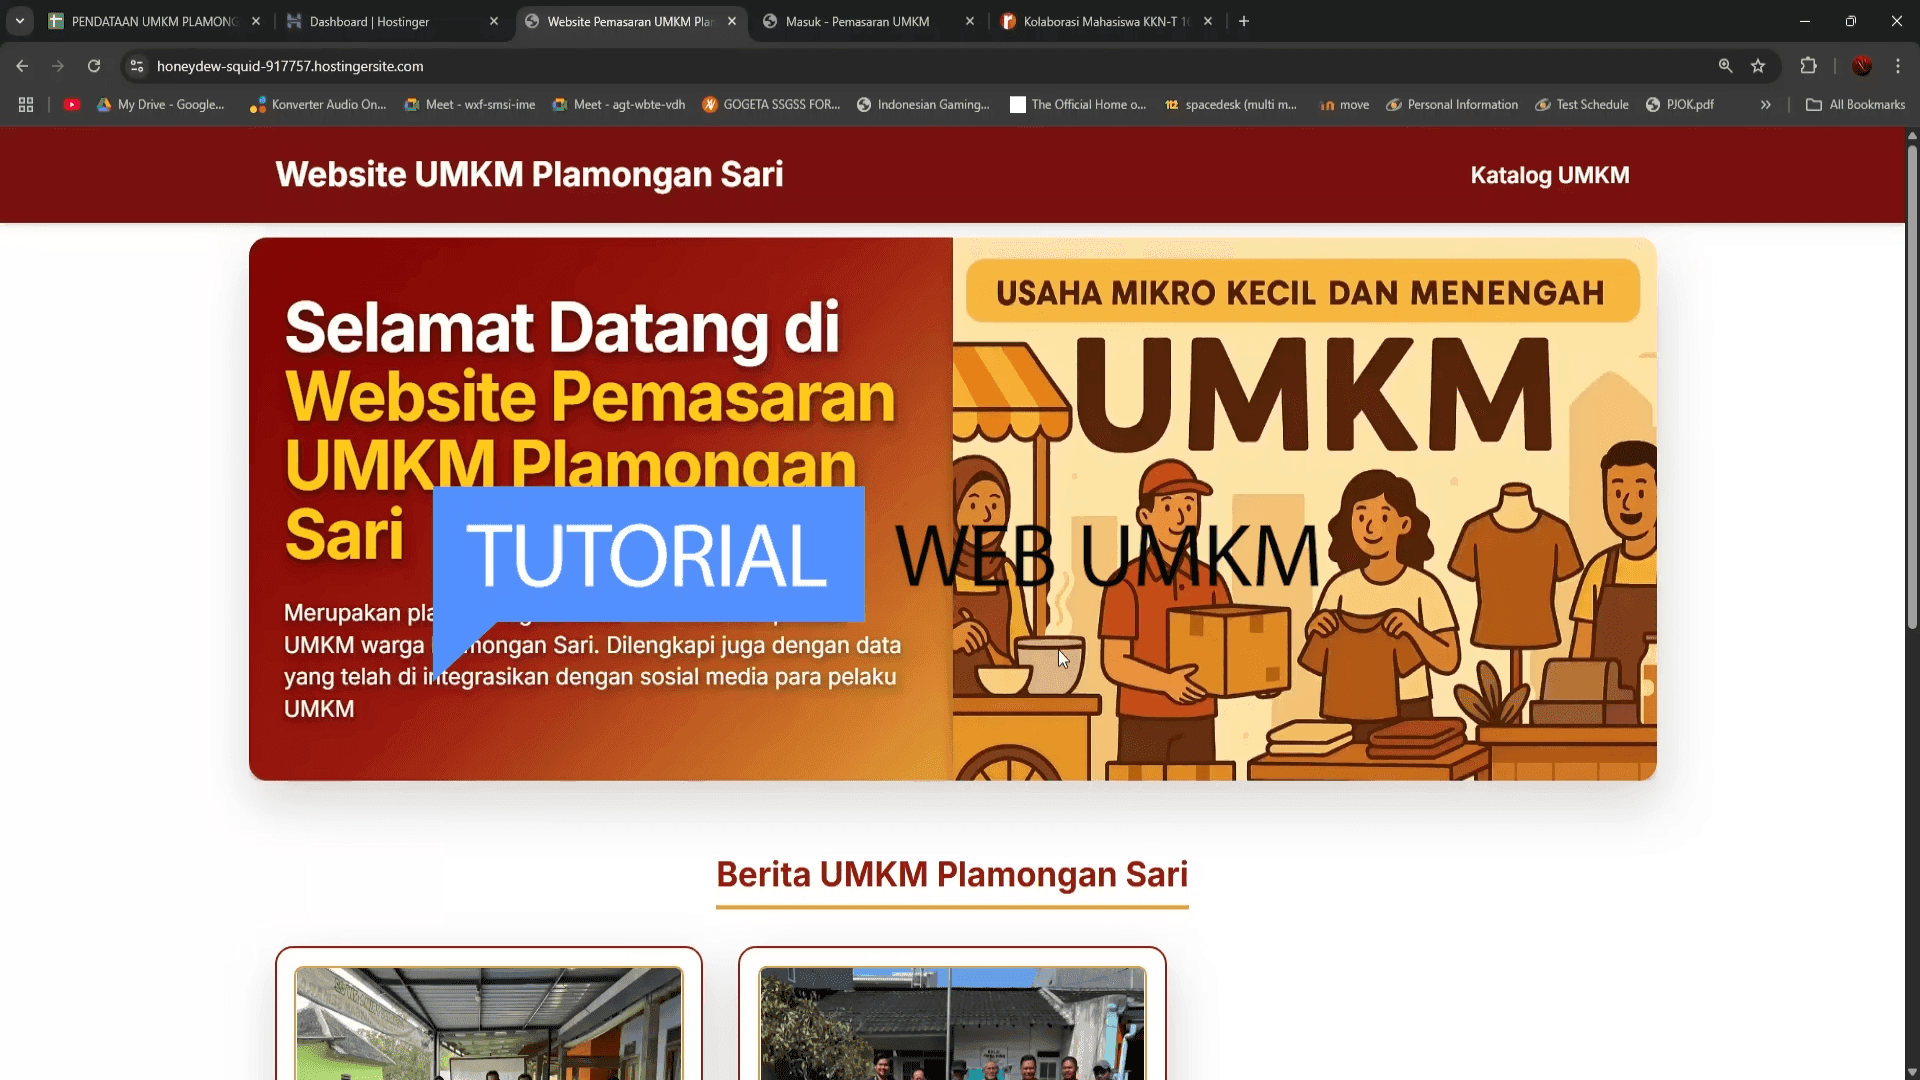Restore down the Chrome window
This screenshot has height=1080, width=1920.
tap(1851, 21)
